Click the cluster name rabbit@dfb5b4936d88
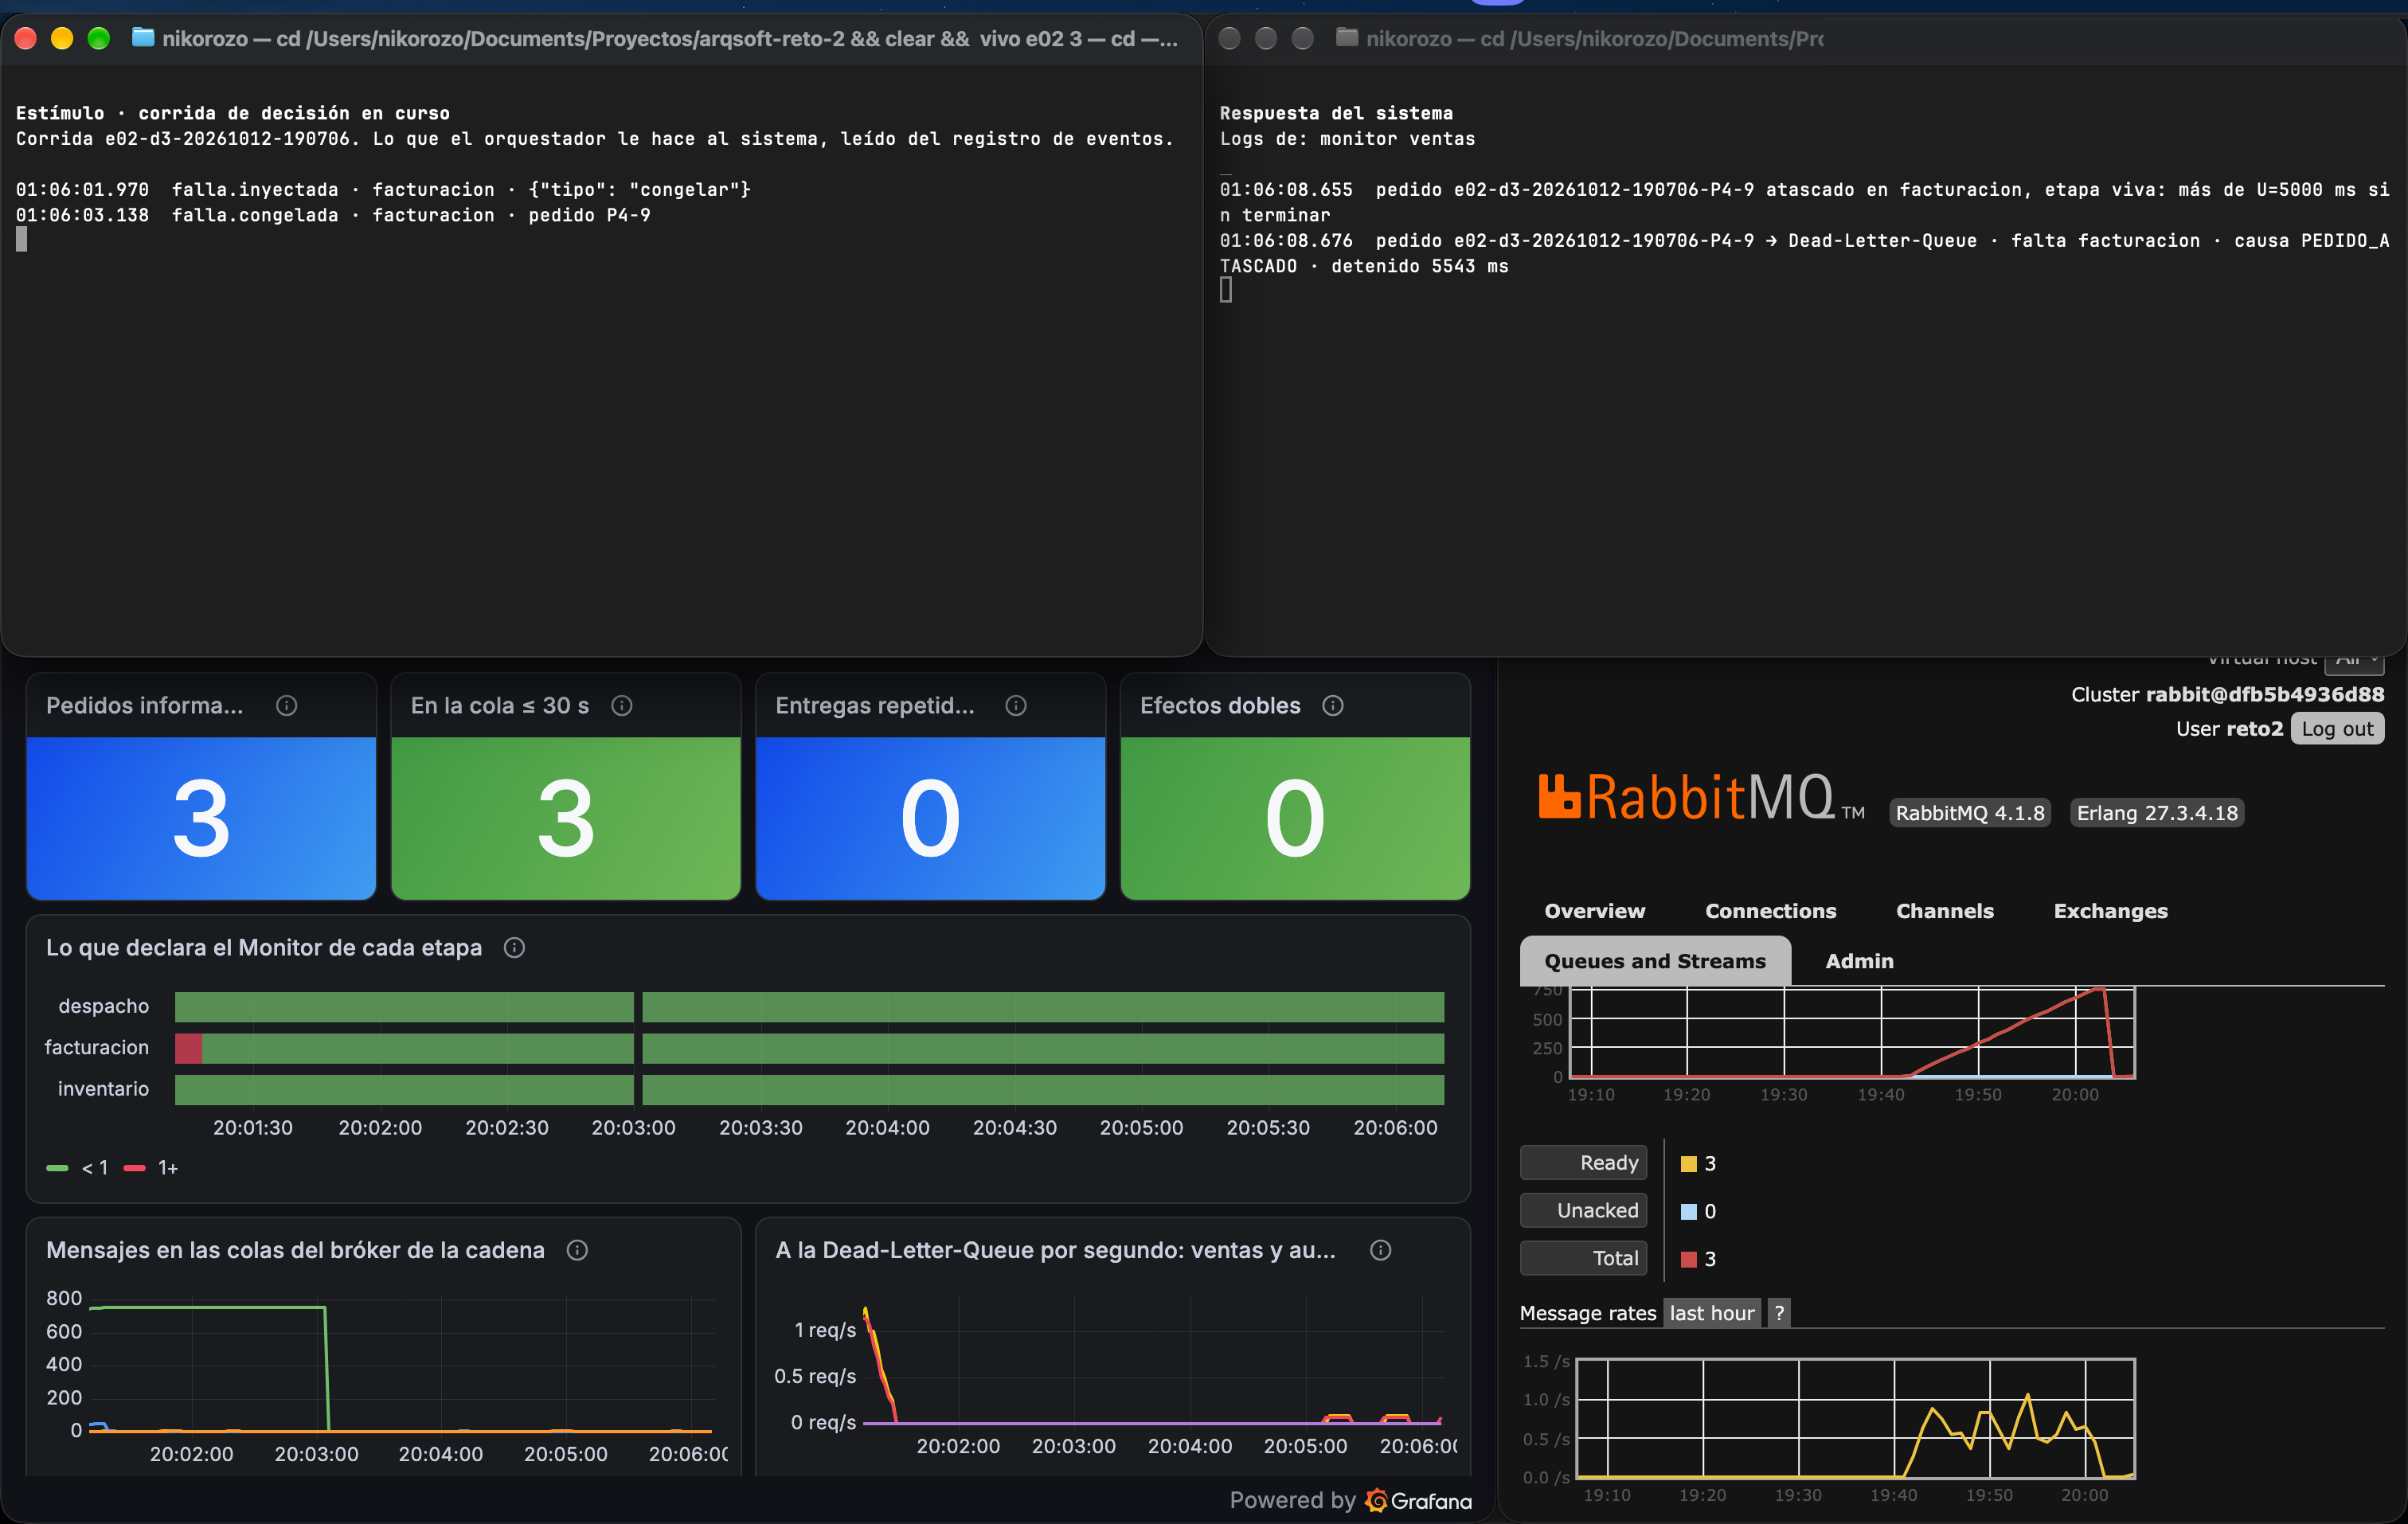 tap(2265, 695)
